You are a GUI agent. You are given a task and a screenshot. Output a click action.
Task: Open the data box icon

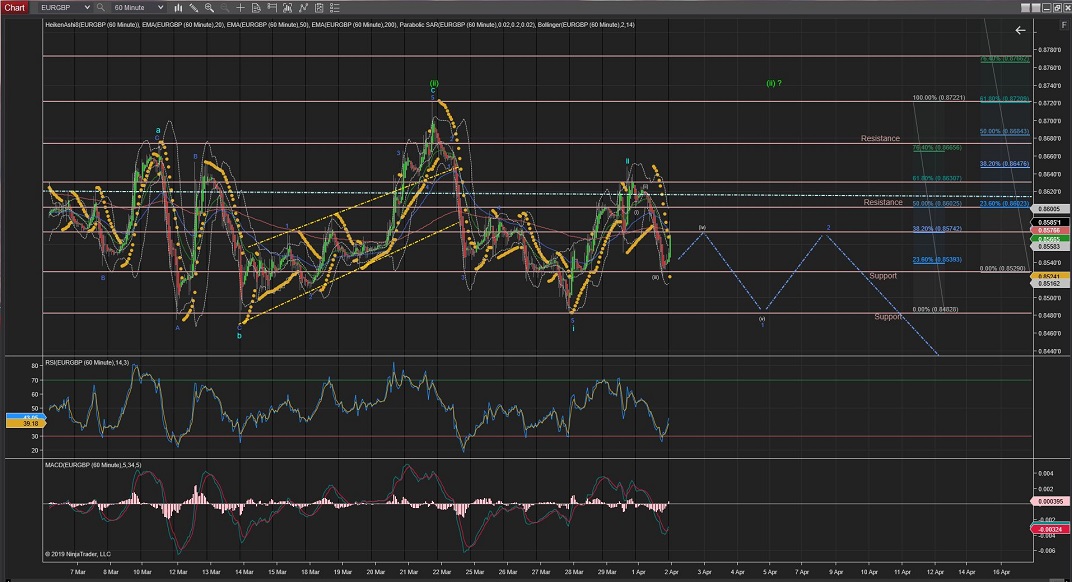256,8
